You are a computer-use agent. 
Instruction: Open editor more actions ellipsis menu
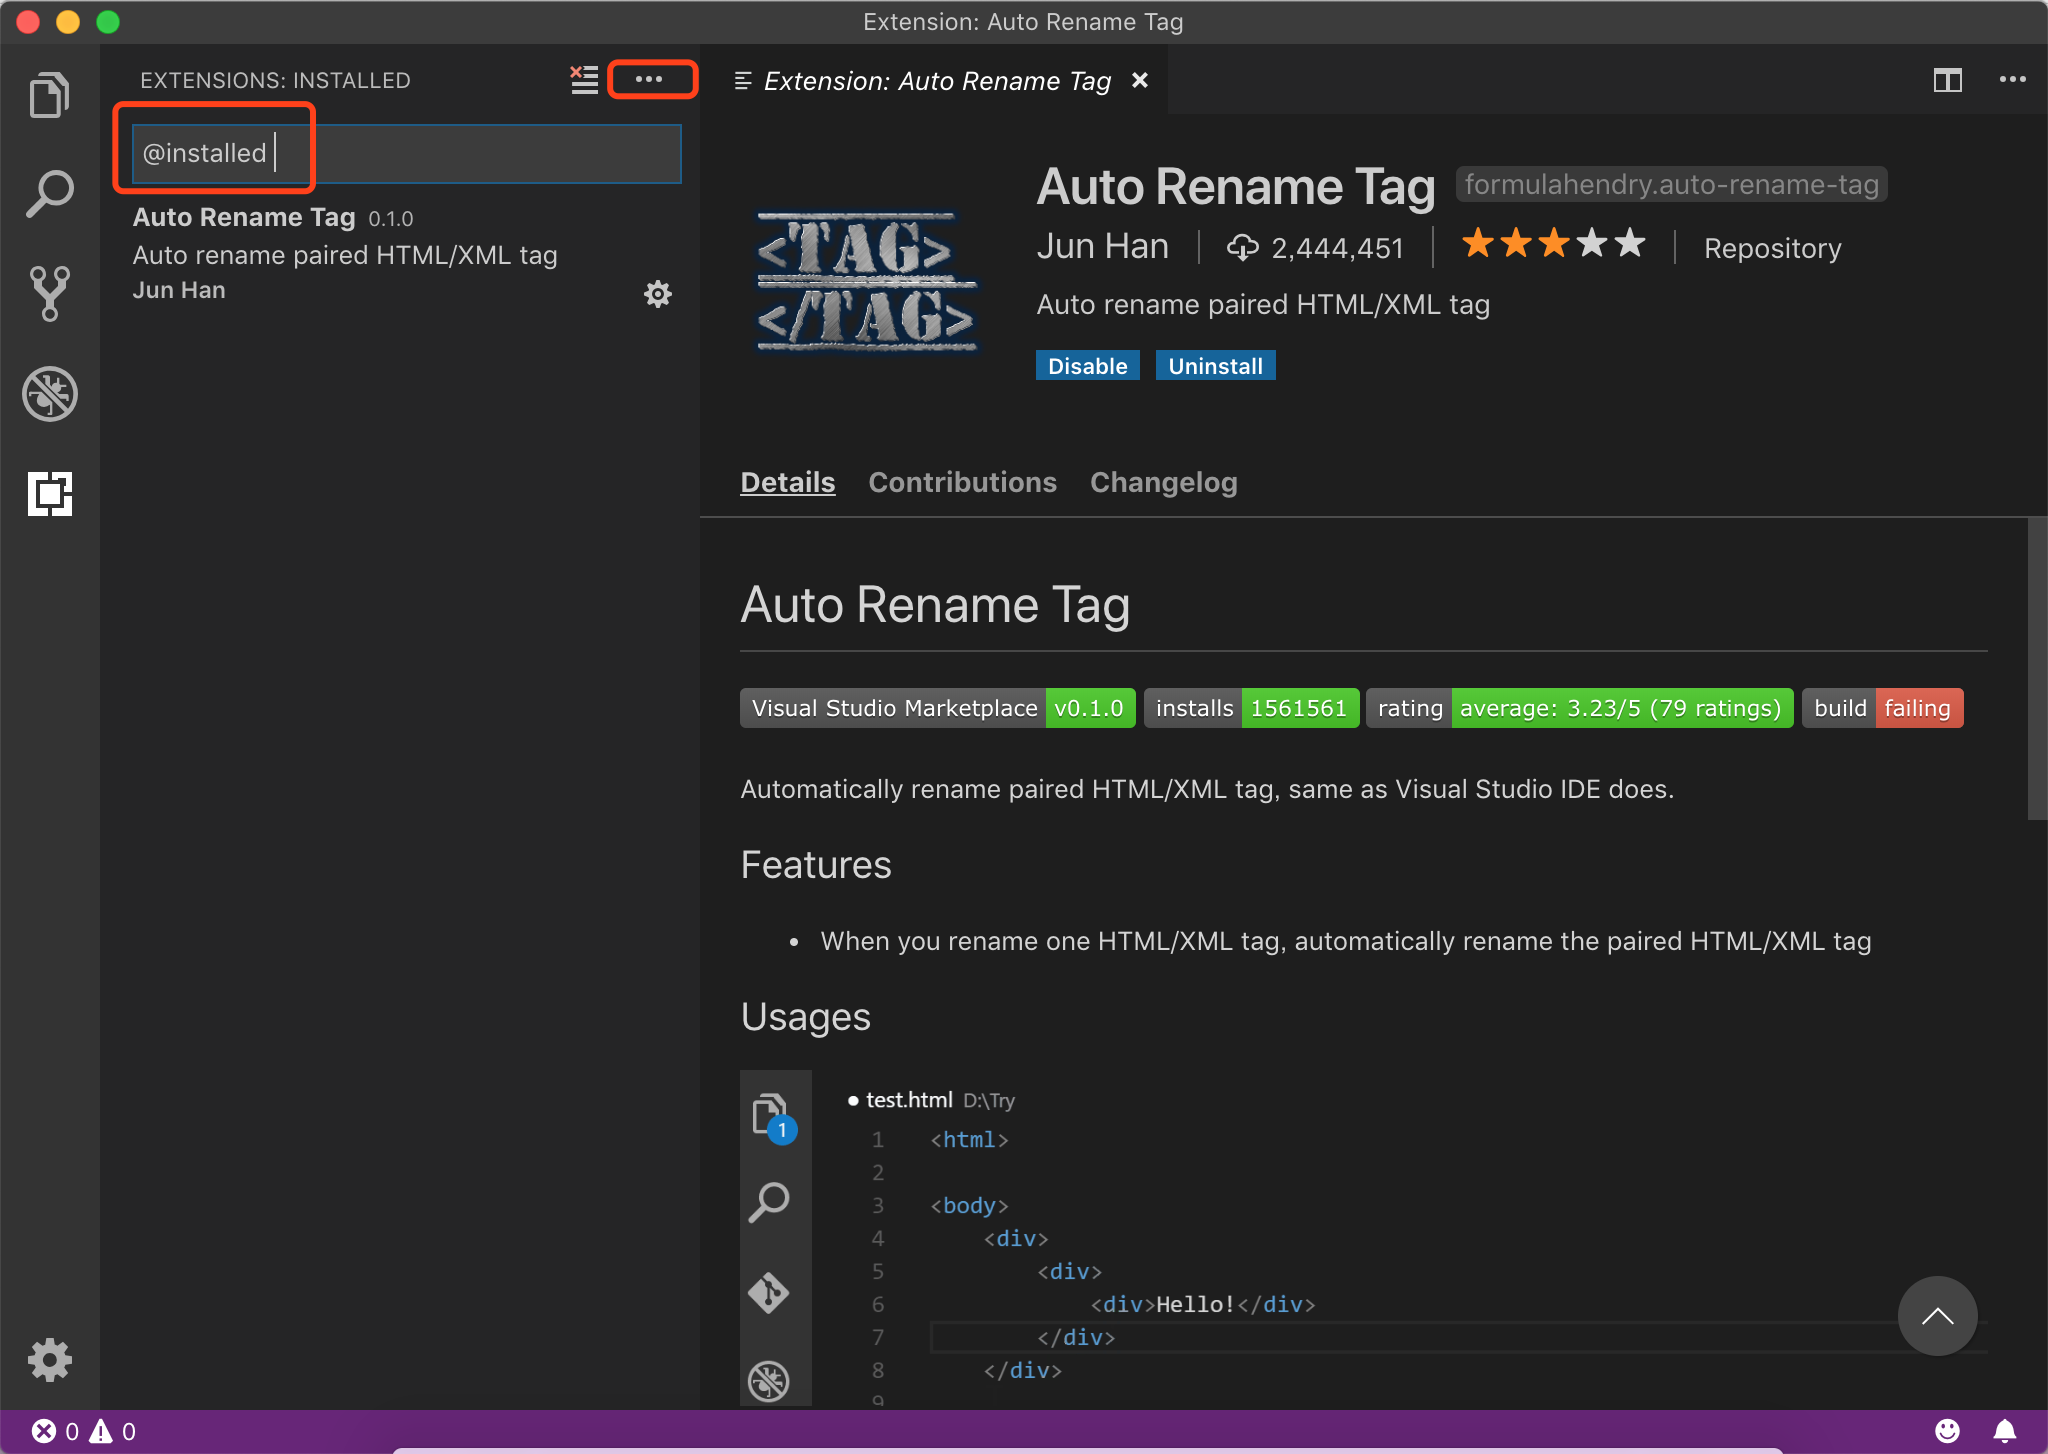click(2012, 80)
